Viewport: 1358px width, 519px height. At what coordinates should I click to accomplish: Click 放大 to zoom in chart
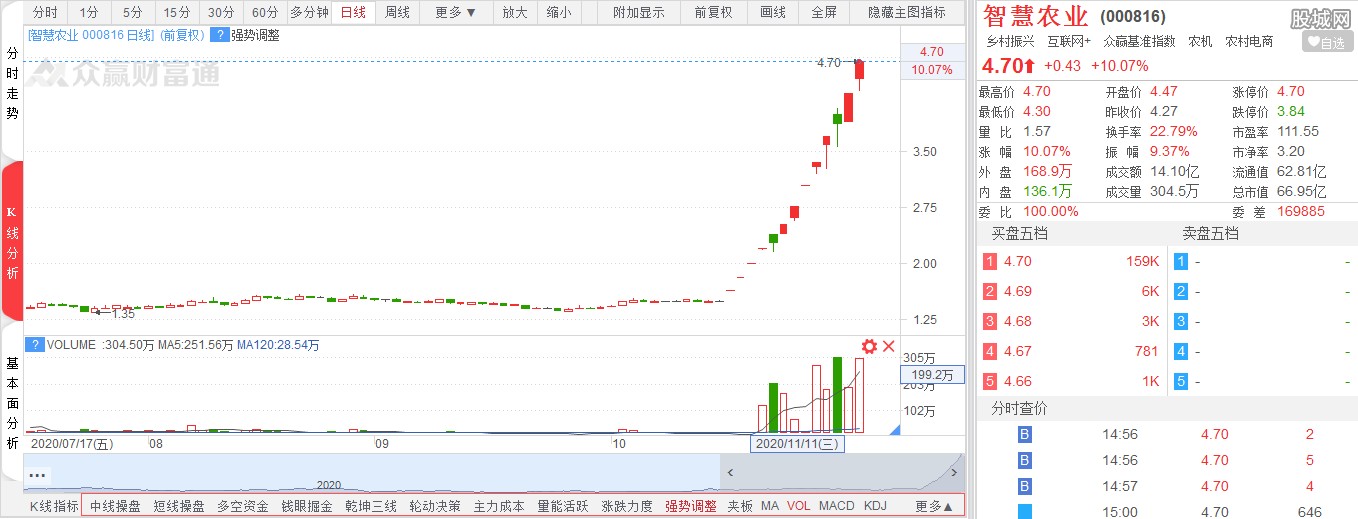pos(515,12)
